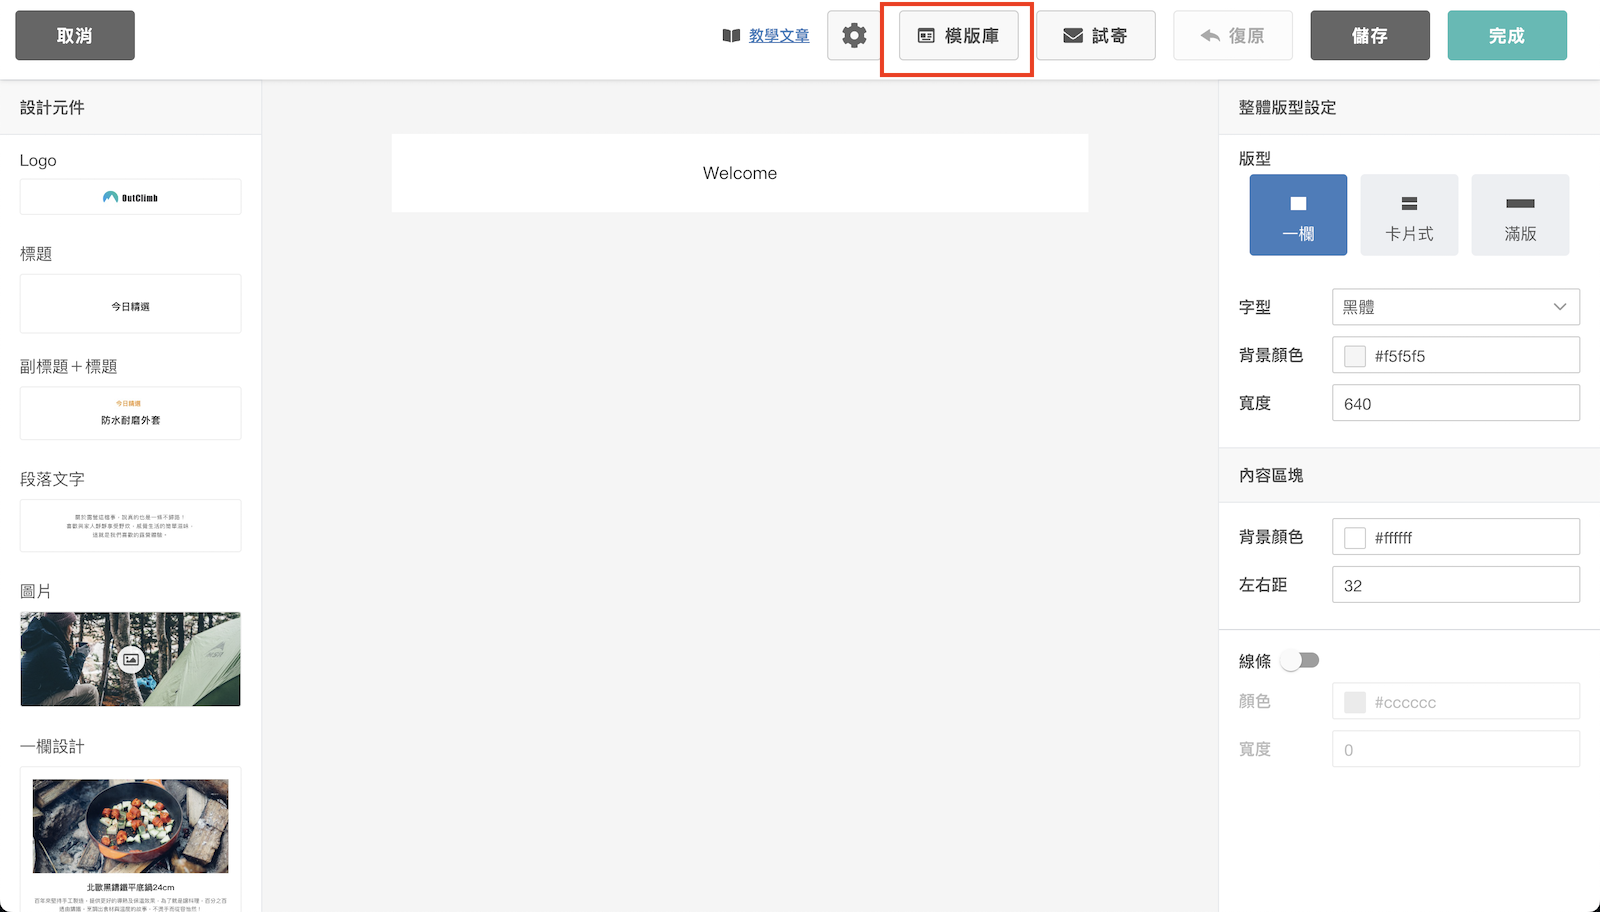Screen dimensions: 1600x912
Task: Click the #cccccc line color swatch
Action: pyautogui.click(x=1355, y=702)
